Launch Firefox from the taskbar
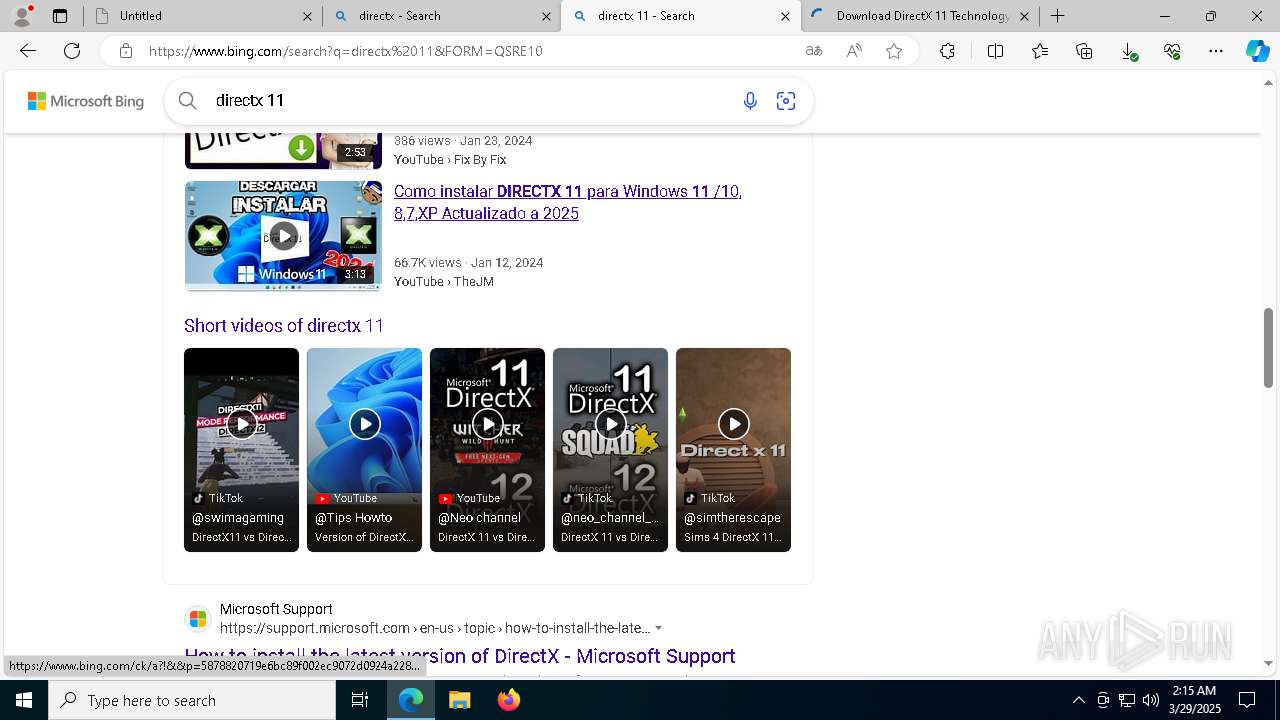 [509, 700]
